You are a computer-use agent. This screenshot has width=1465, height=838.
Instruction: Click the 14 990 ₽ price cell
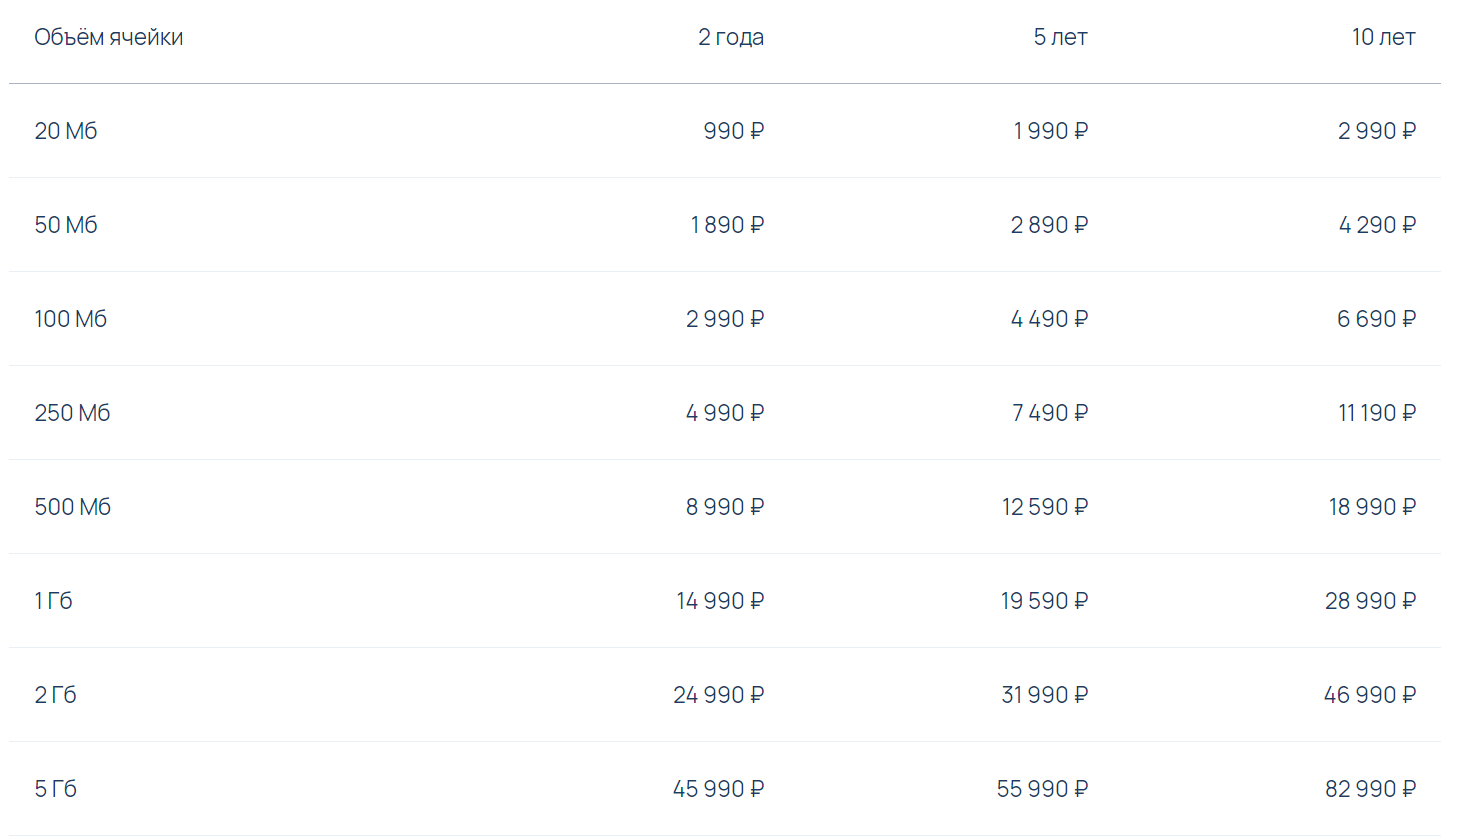(719, 601)
